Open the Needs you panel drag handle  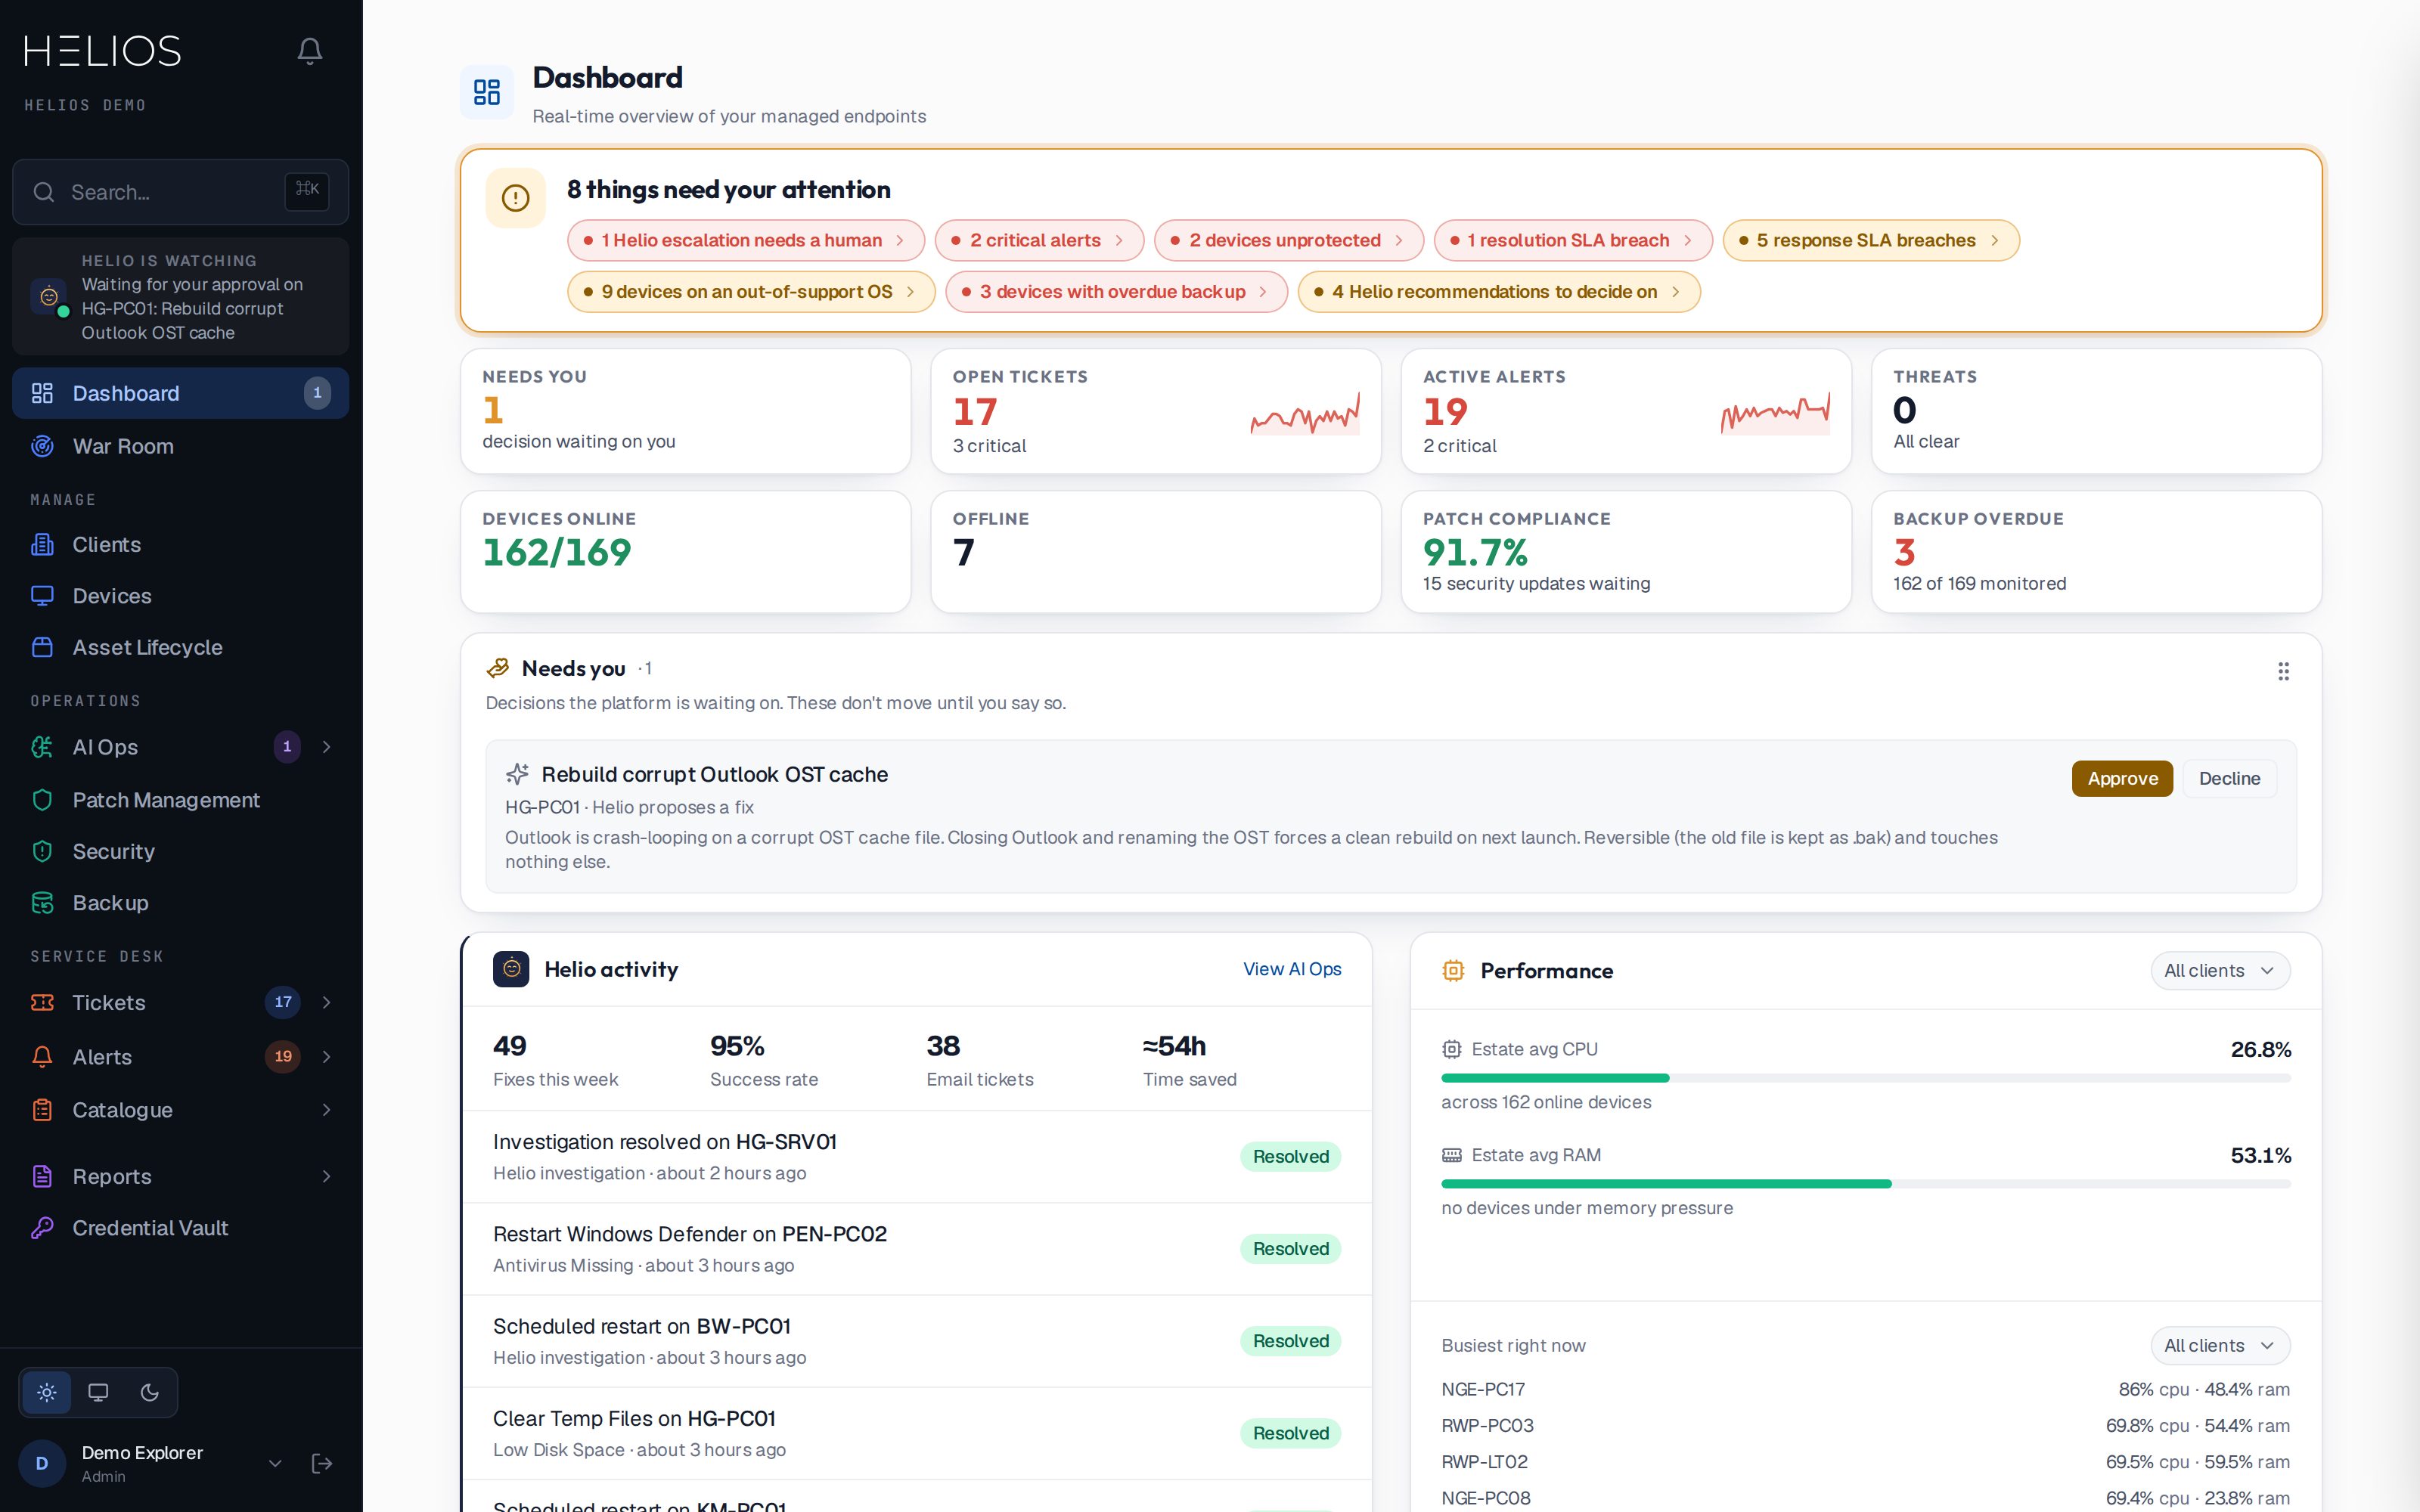[2283, 671]
